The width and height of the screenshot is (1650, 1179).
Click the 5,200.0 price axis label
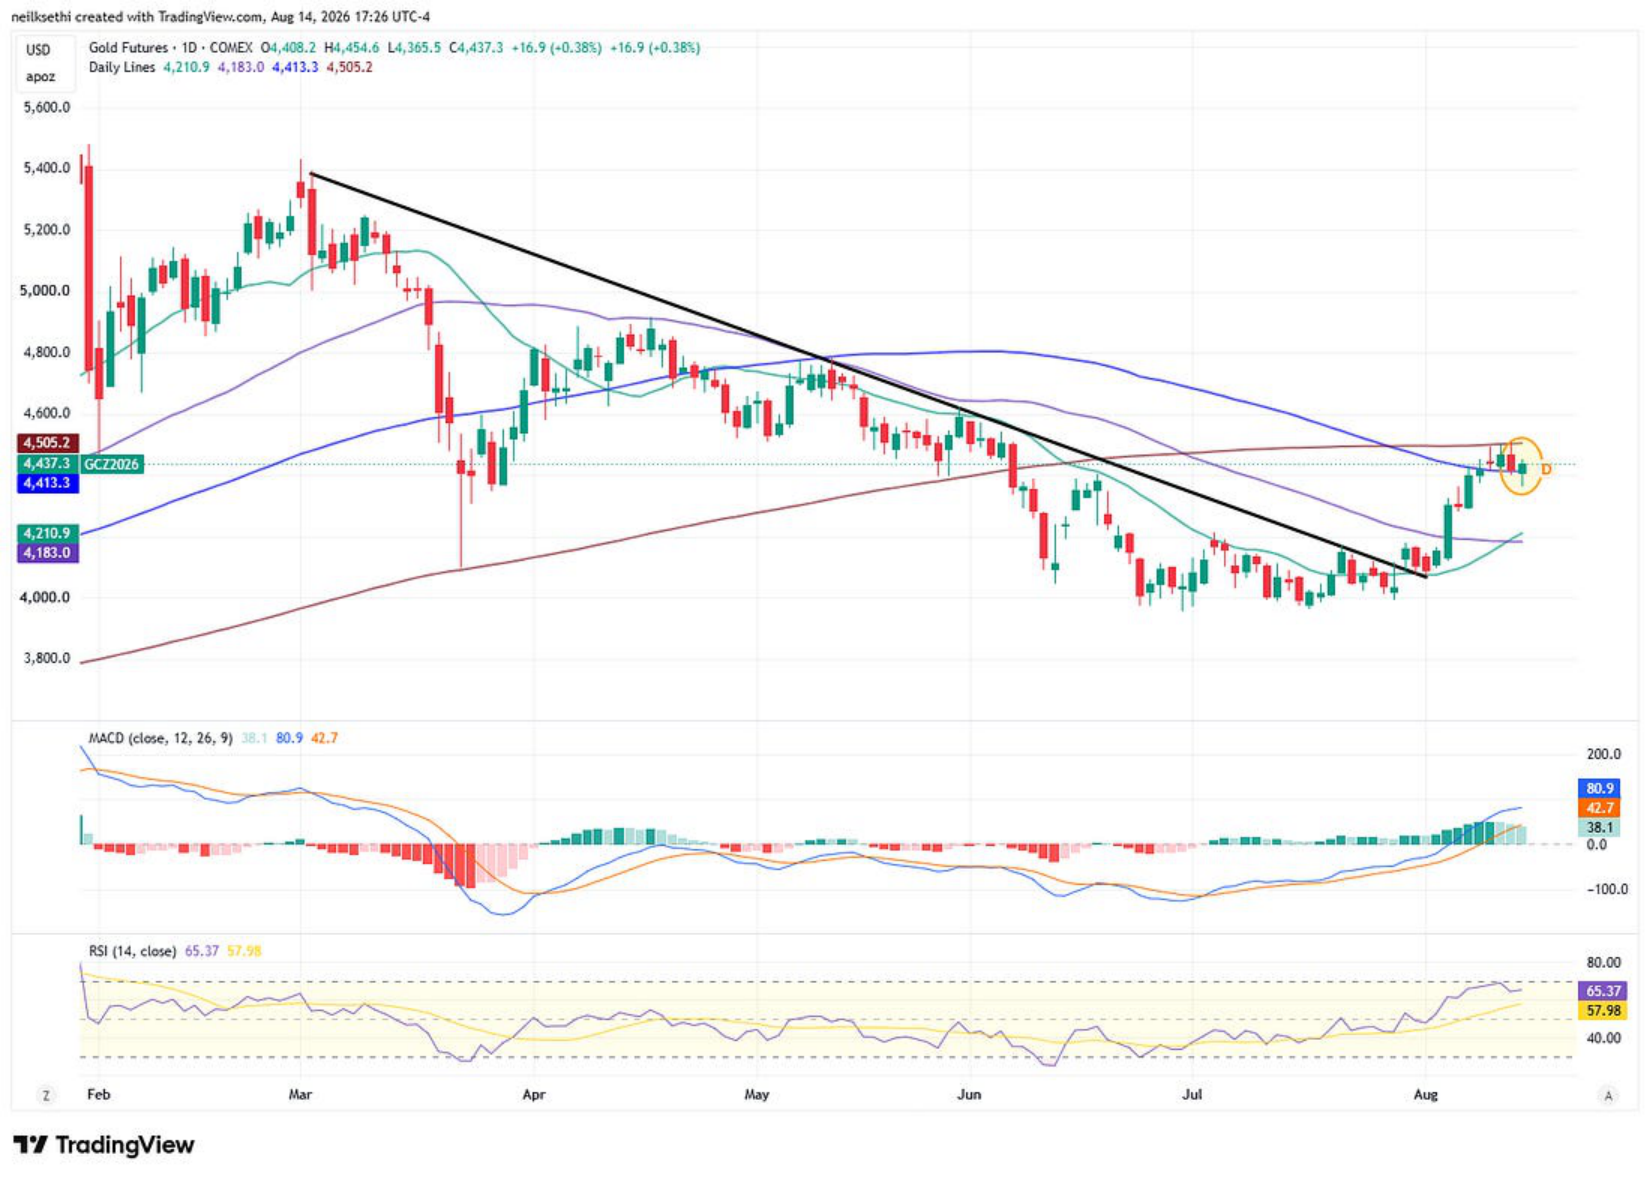(x=46, y=229)
